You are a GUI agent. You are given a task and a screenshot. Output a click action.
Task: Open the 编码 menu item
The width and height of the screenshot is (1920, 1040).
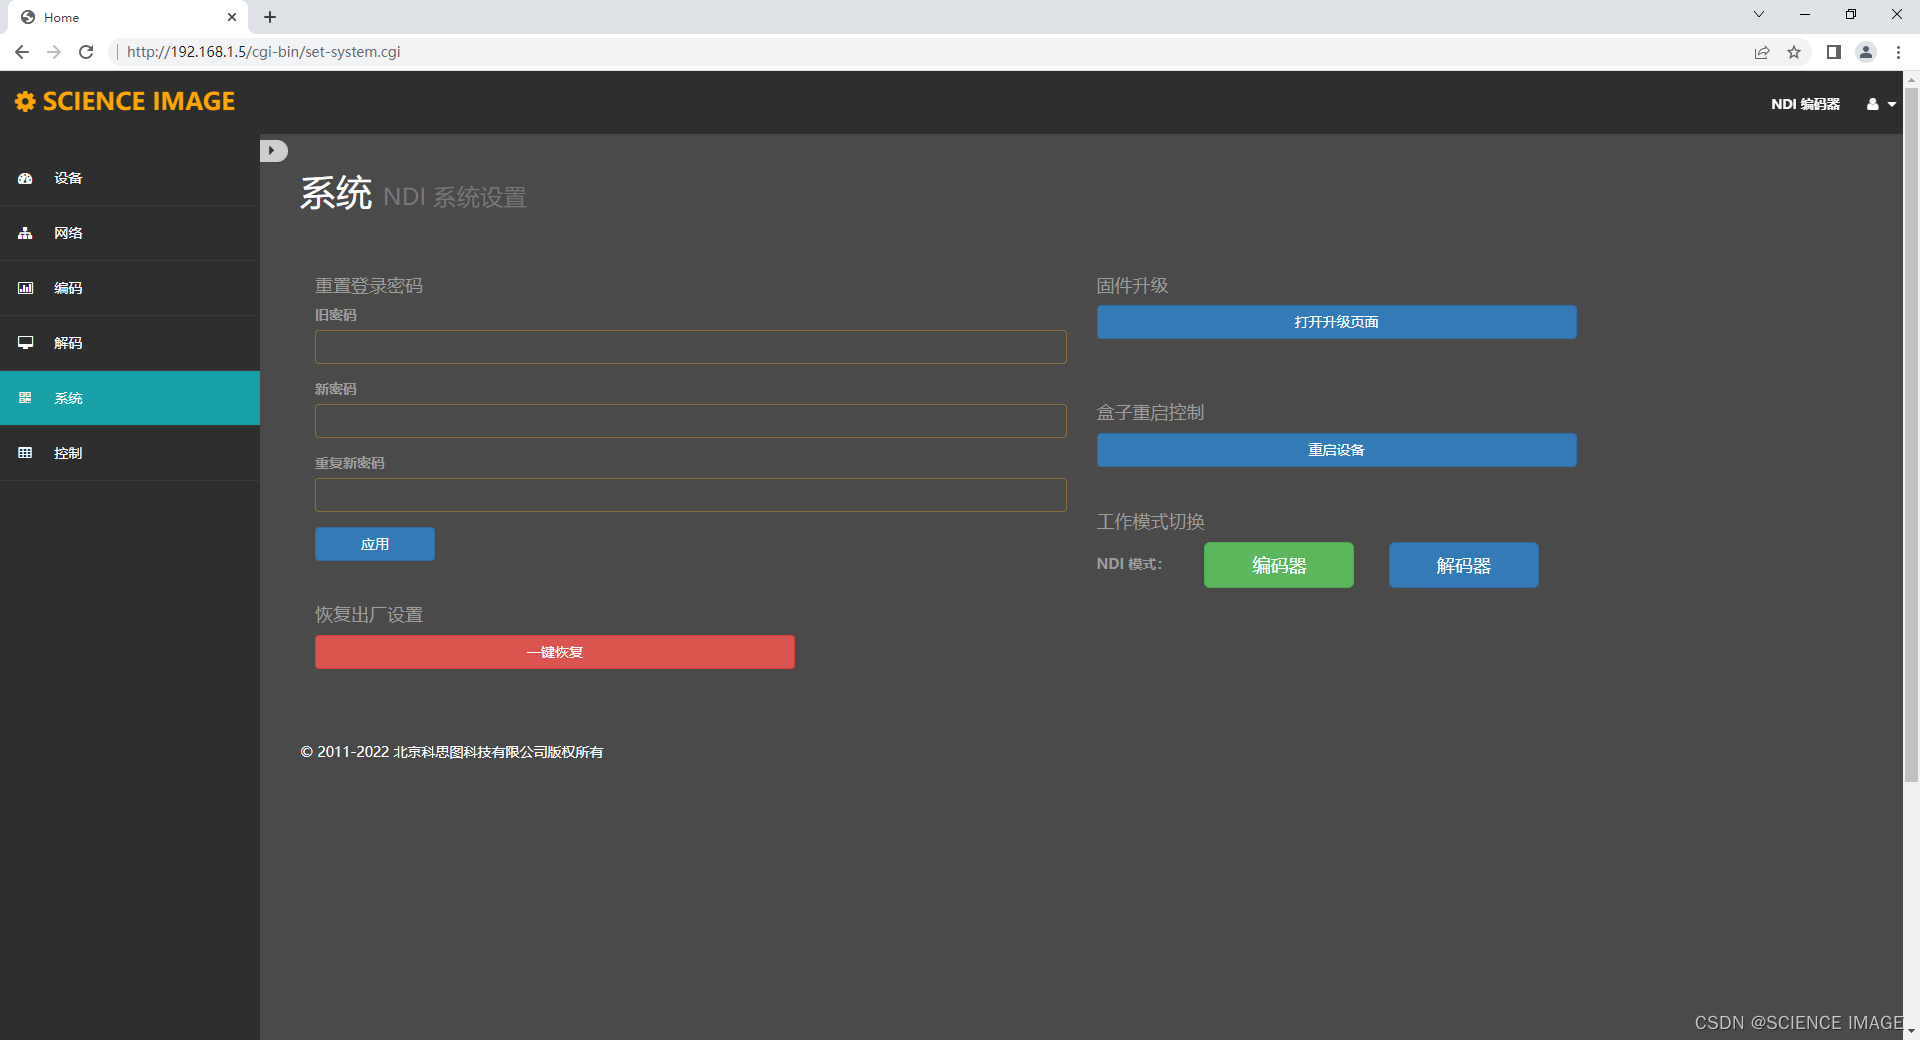(x=130, y=288)
